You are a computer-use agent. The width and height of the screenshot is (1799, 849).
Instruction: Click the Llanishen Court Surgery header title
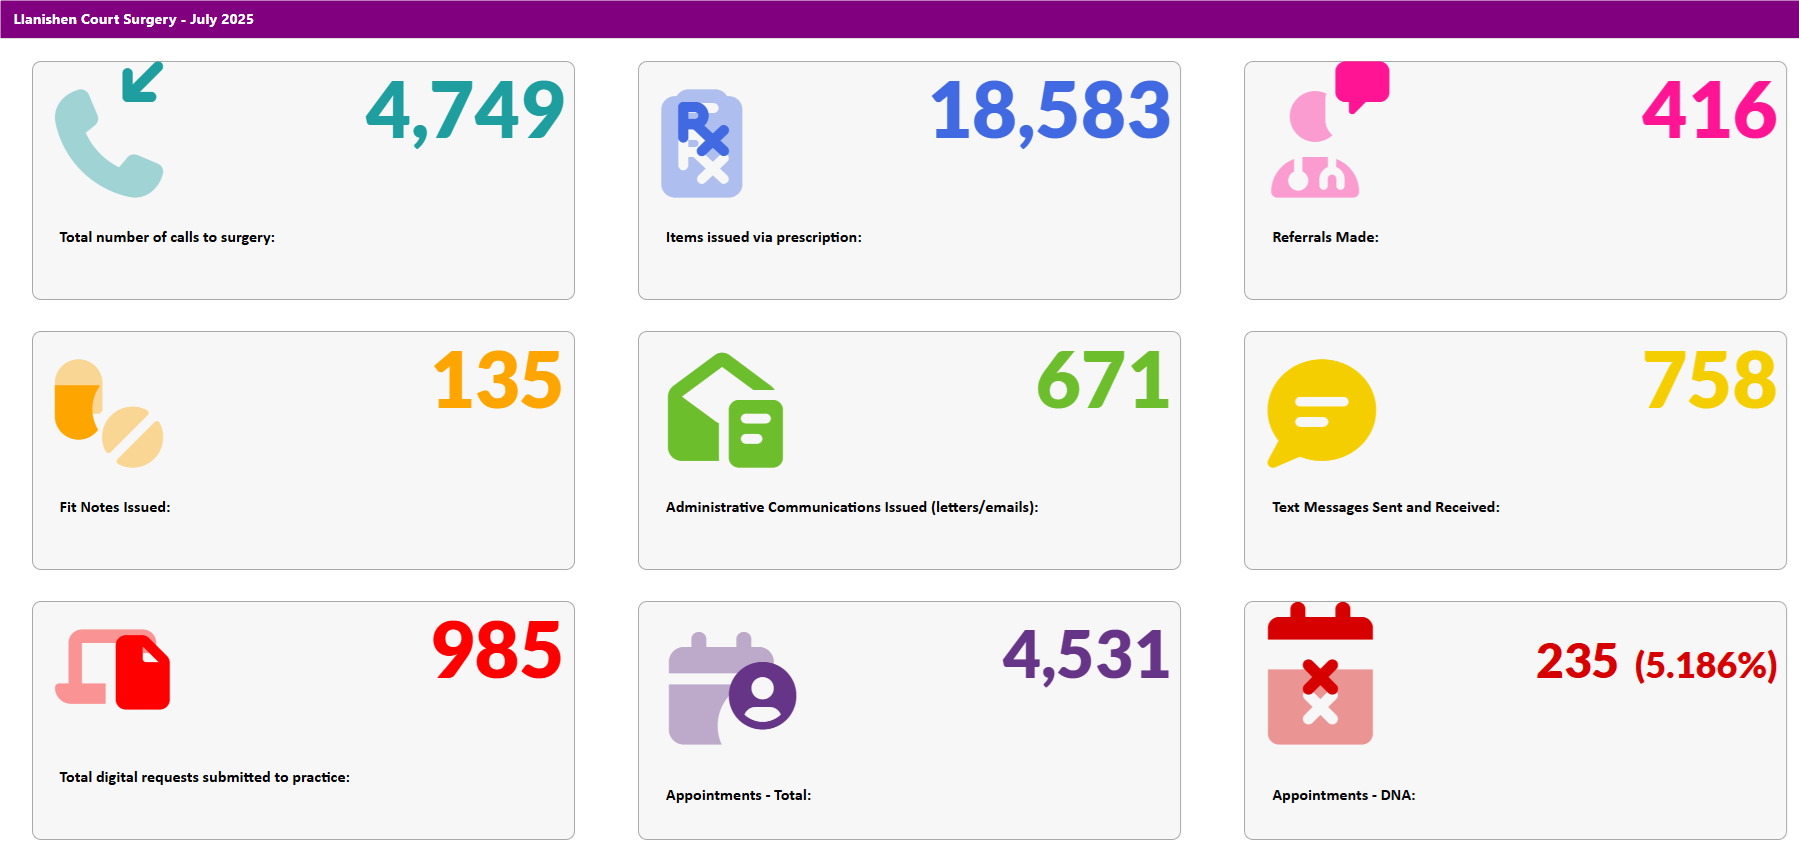click(134, 19)
